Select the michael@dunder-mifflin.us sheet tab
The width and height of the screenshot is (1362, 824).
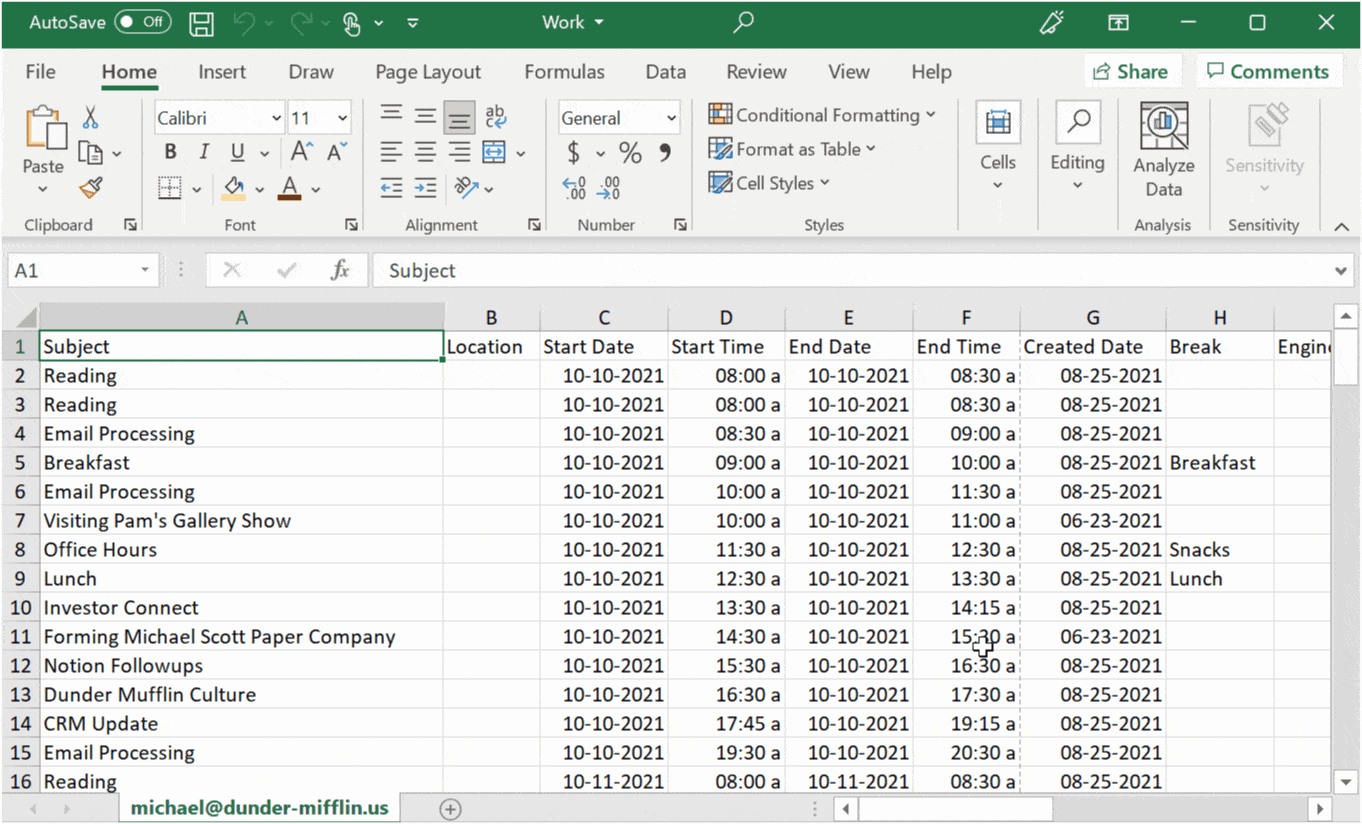(259, 808)
